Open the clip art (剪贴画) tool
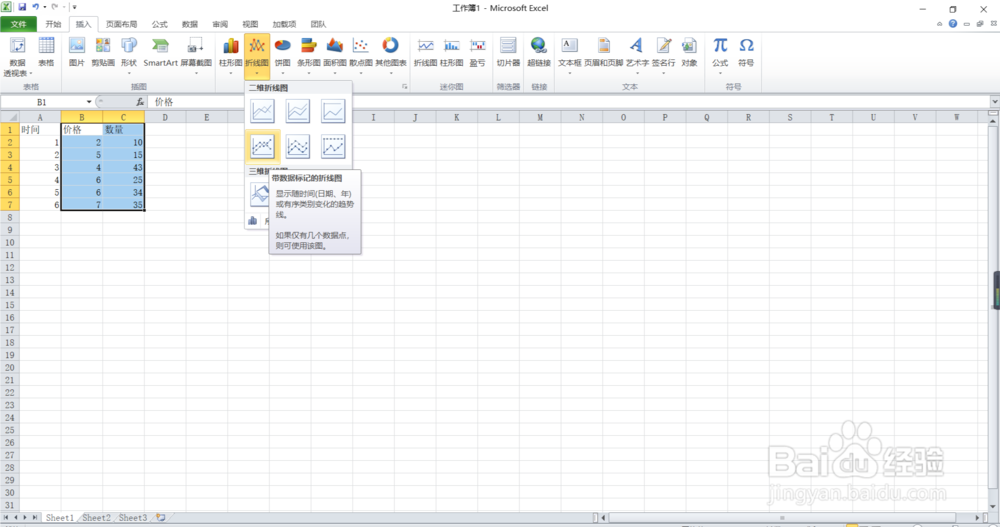The width and height of the screenshot is (1000, 527). coord(103,46)
